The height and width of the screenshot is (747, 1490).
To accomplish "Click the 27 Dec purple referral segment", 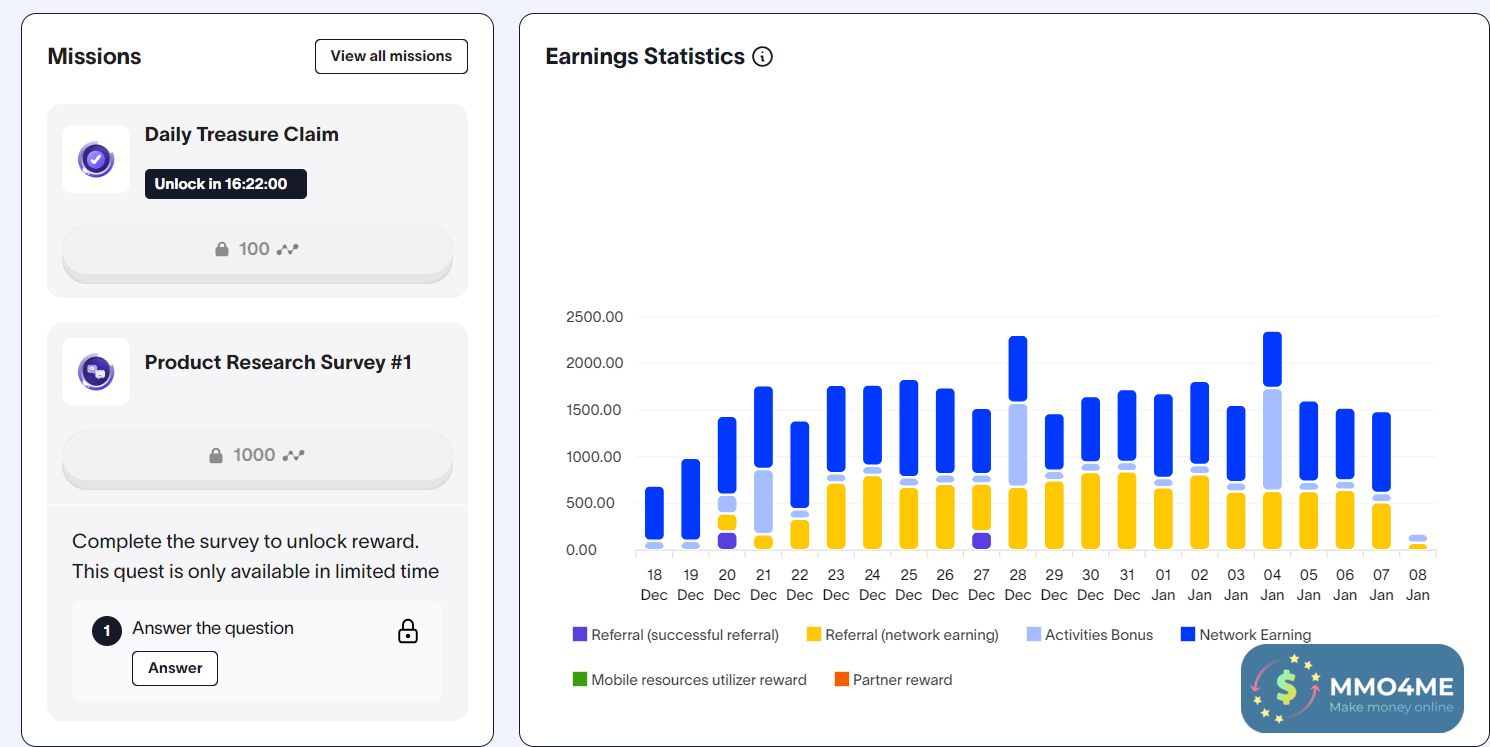I will tap(982, 541).
